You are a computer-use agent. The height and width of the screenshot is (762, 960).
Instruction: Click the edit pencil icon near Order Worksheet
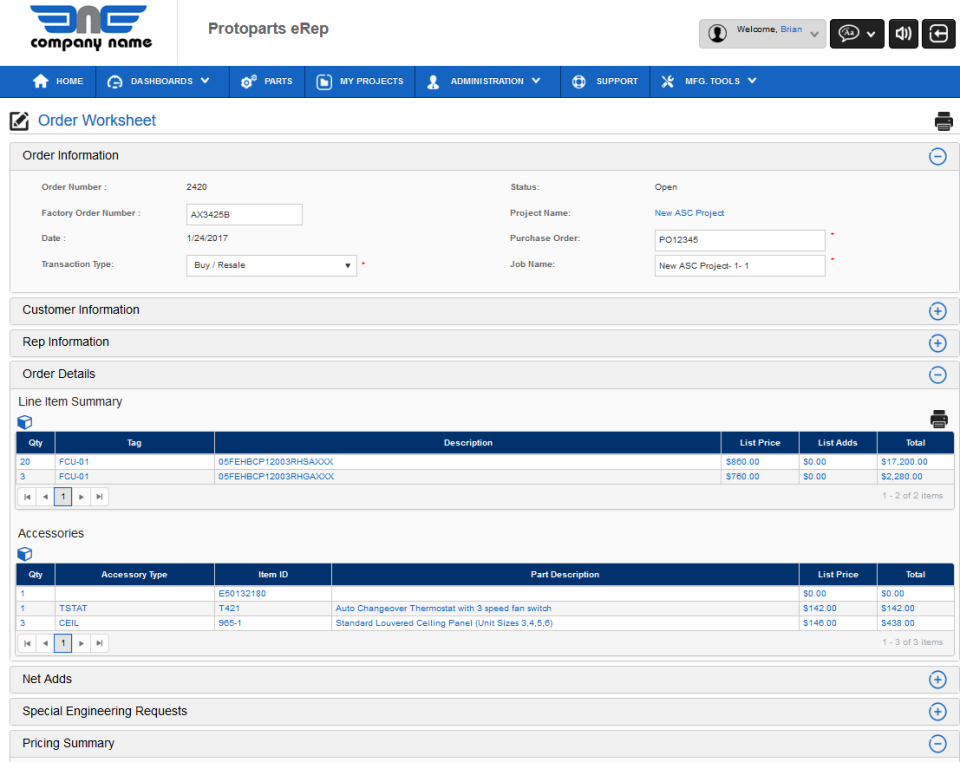pyautogui.click(x=17, y=120)
